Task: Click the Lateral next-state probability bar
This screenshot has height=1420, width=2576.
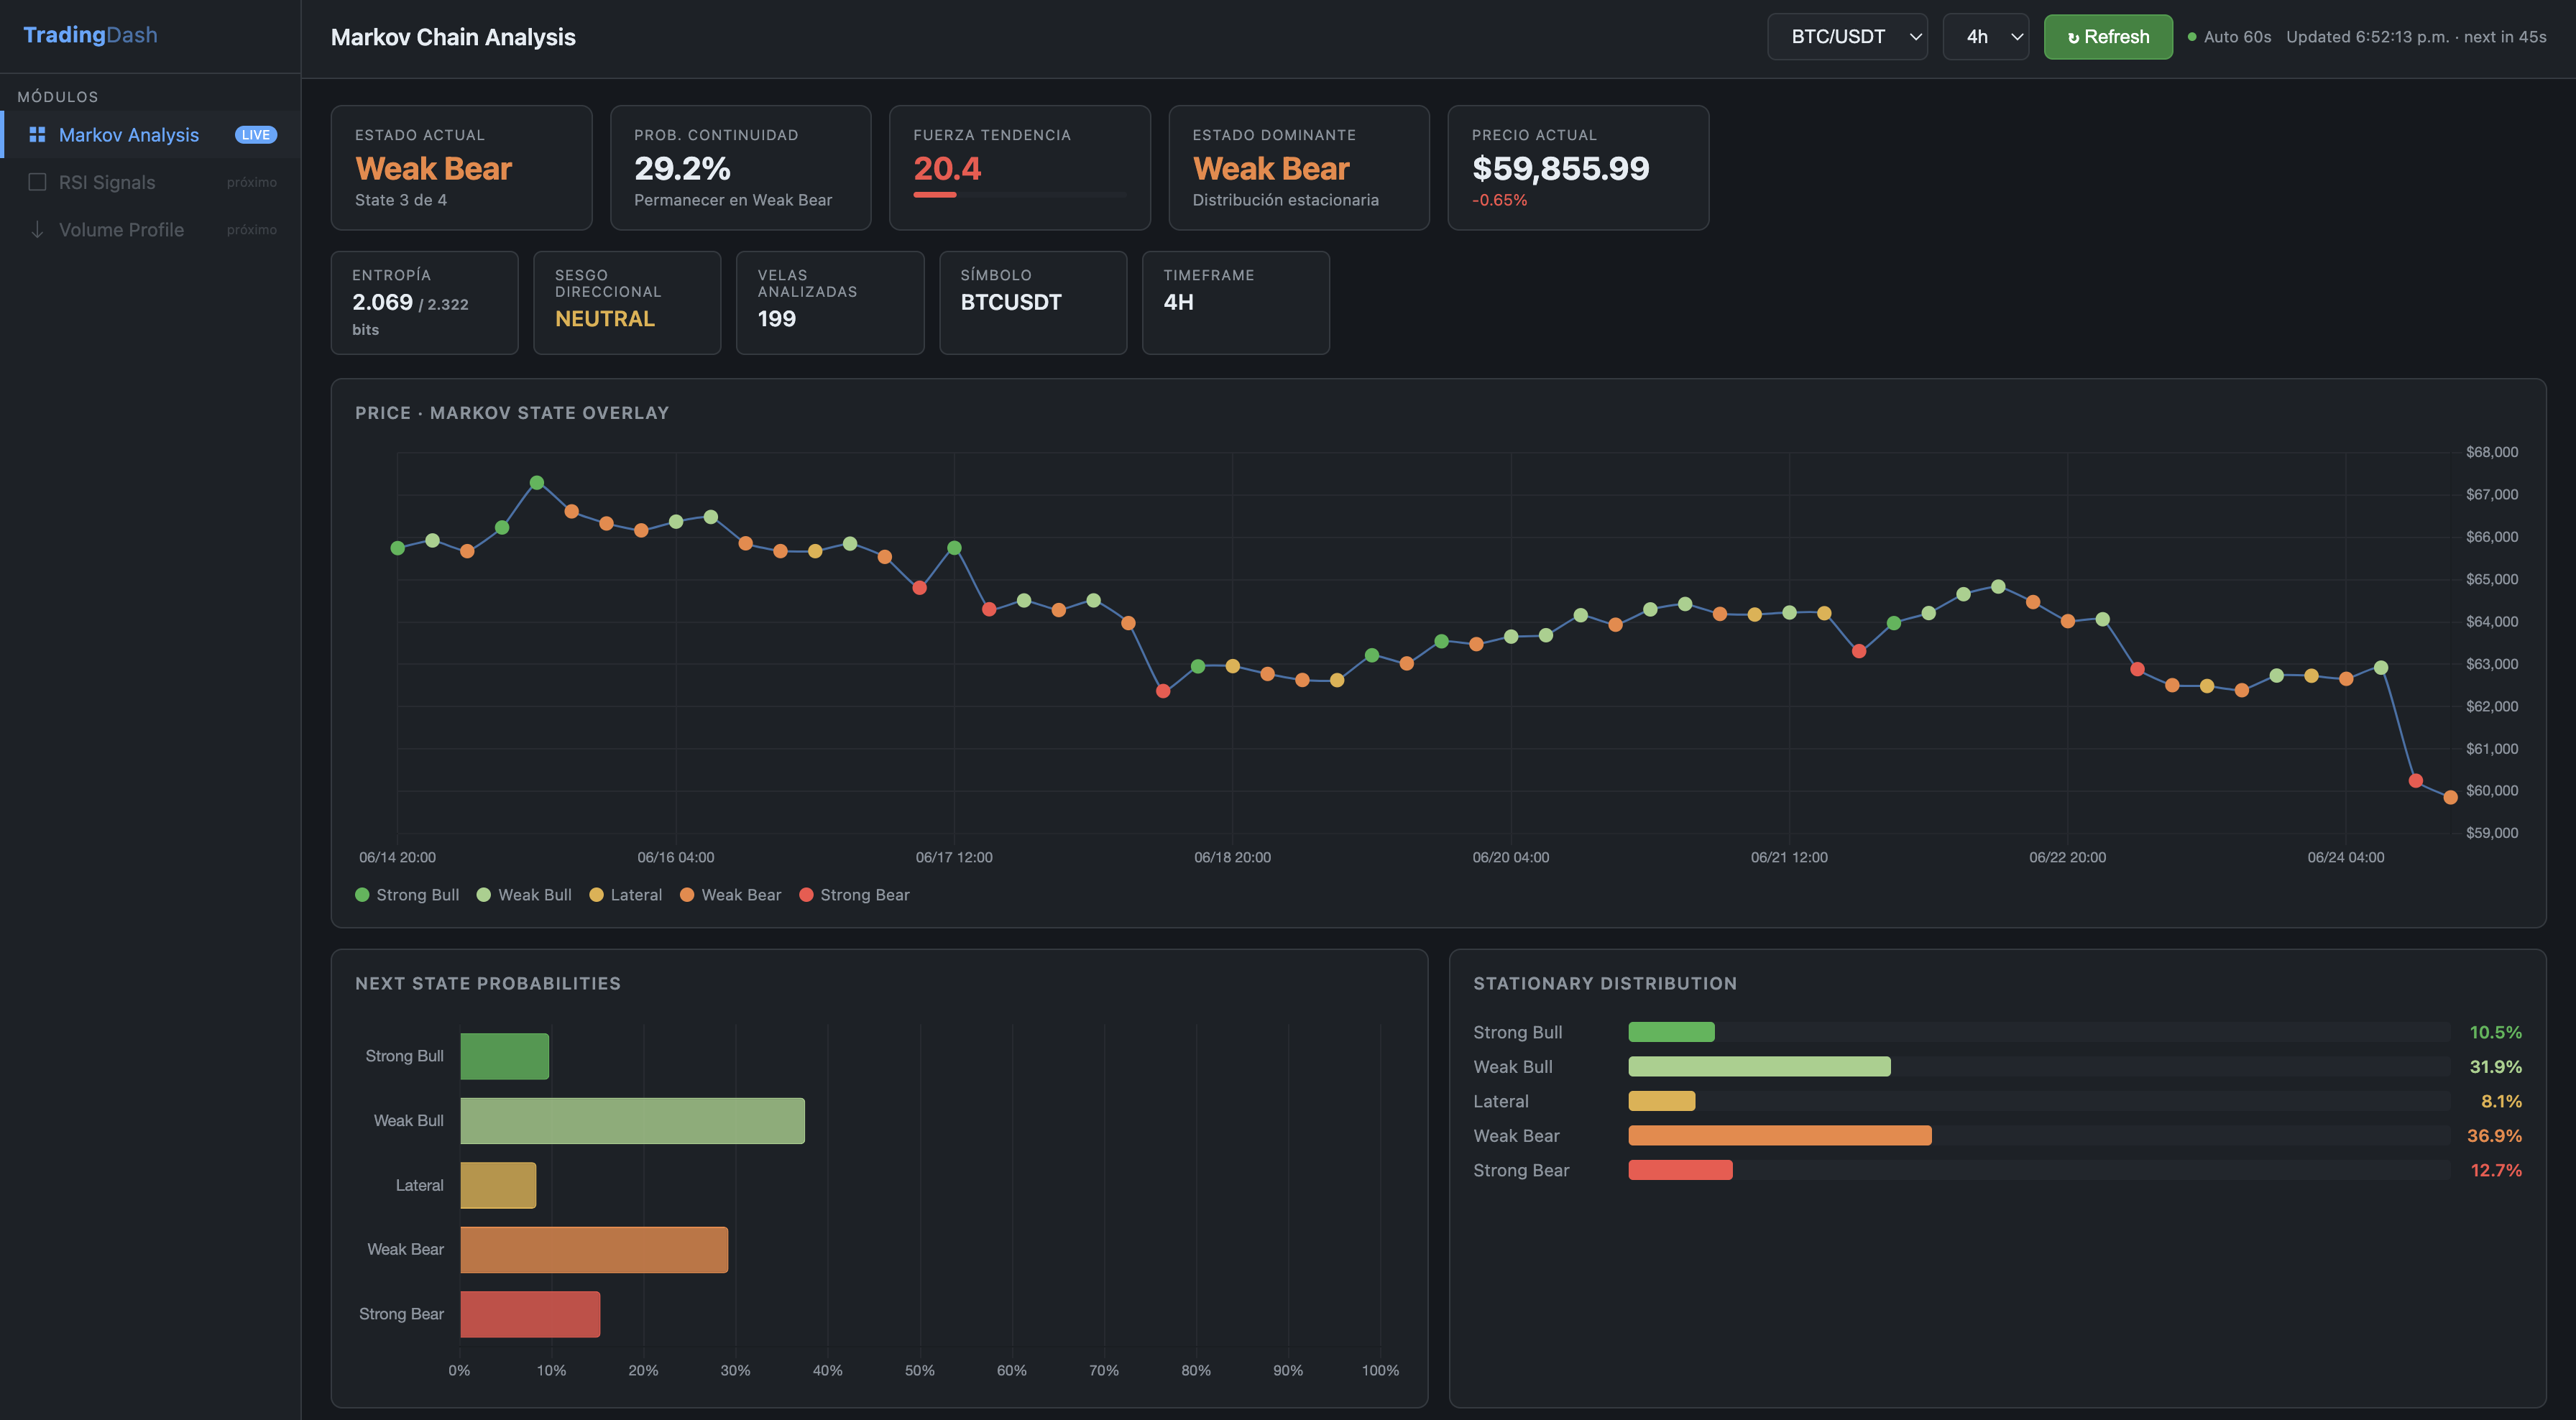Action: click(498, 1185)
